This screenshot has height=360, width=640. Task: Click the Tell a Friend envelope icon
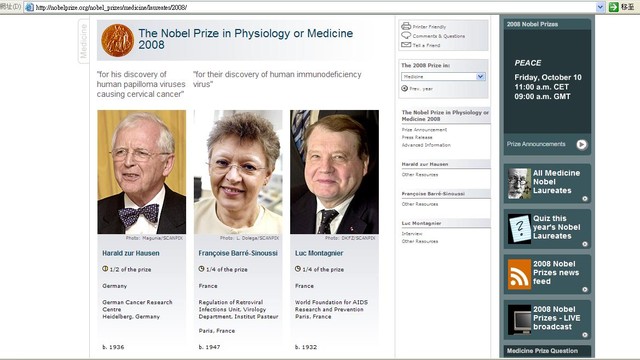pos(406,45)
